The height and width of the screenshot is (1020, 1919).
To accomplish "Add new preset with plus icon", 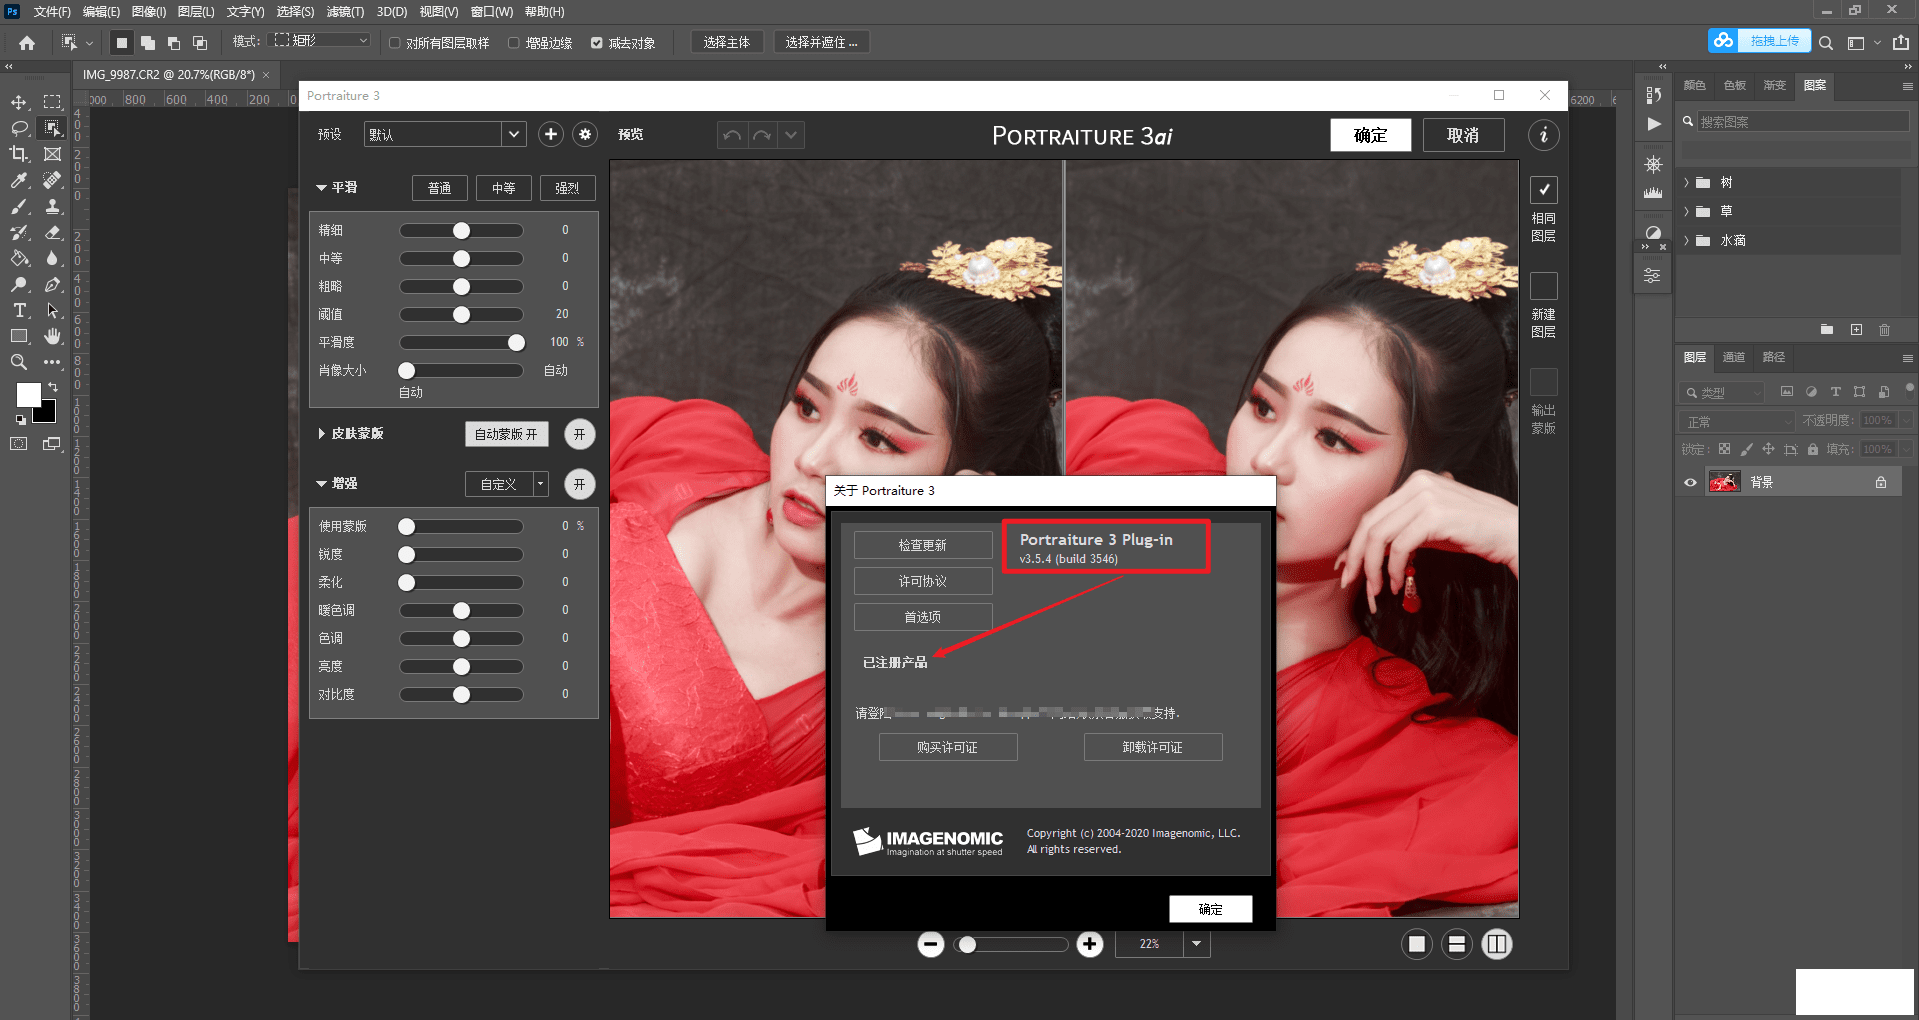I will 551,134.
